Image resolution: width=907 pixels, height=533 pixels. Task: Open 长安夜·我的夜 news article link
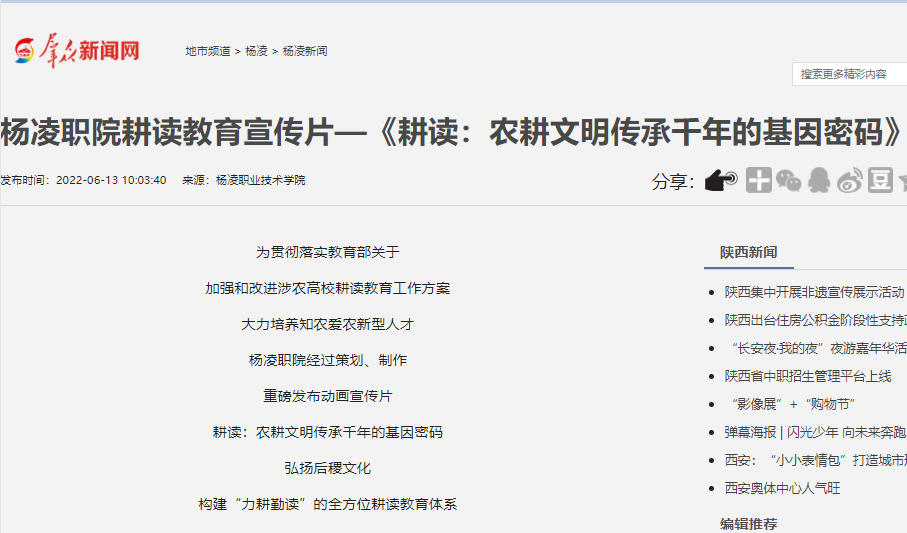point(815,348)
